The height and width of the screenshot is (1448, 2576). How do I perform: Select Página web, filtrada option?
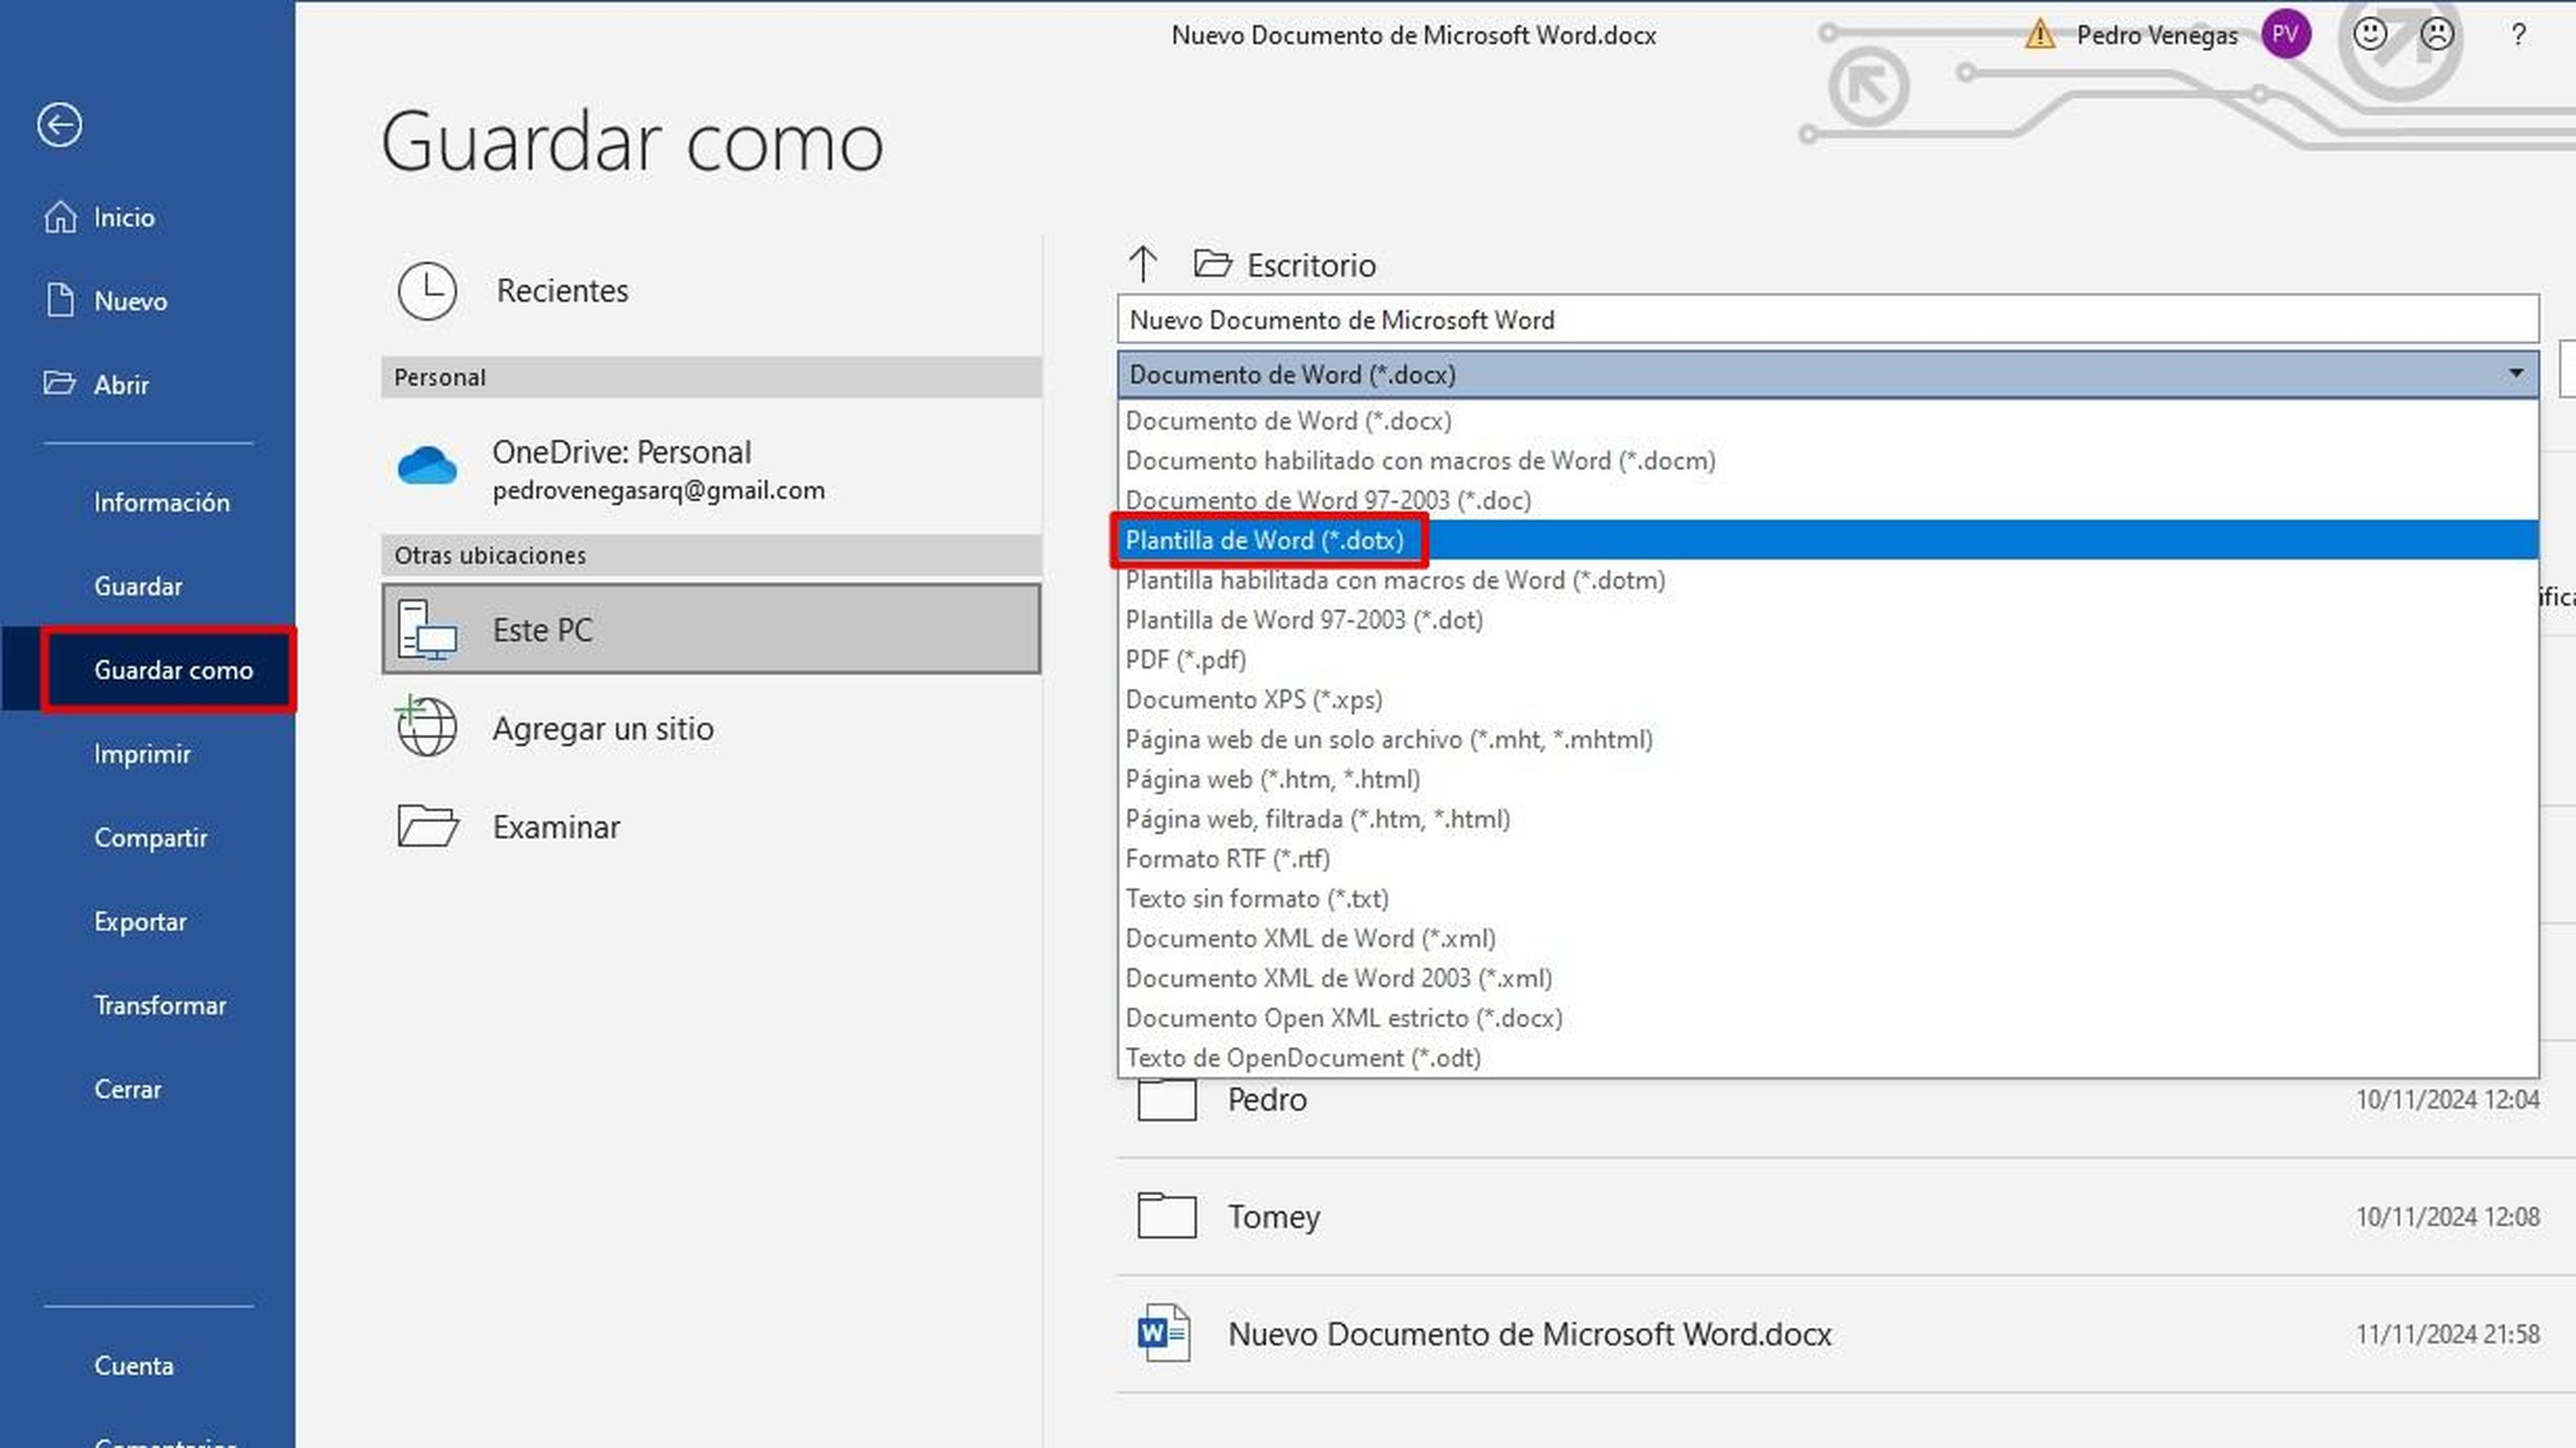pos(1827,819)
